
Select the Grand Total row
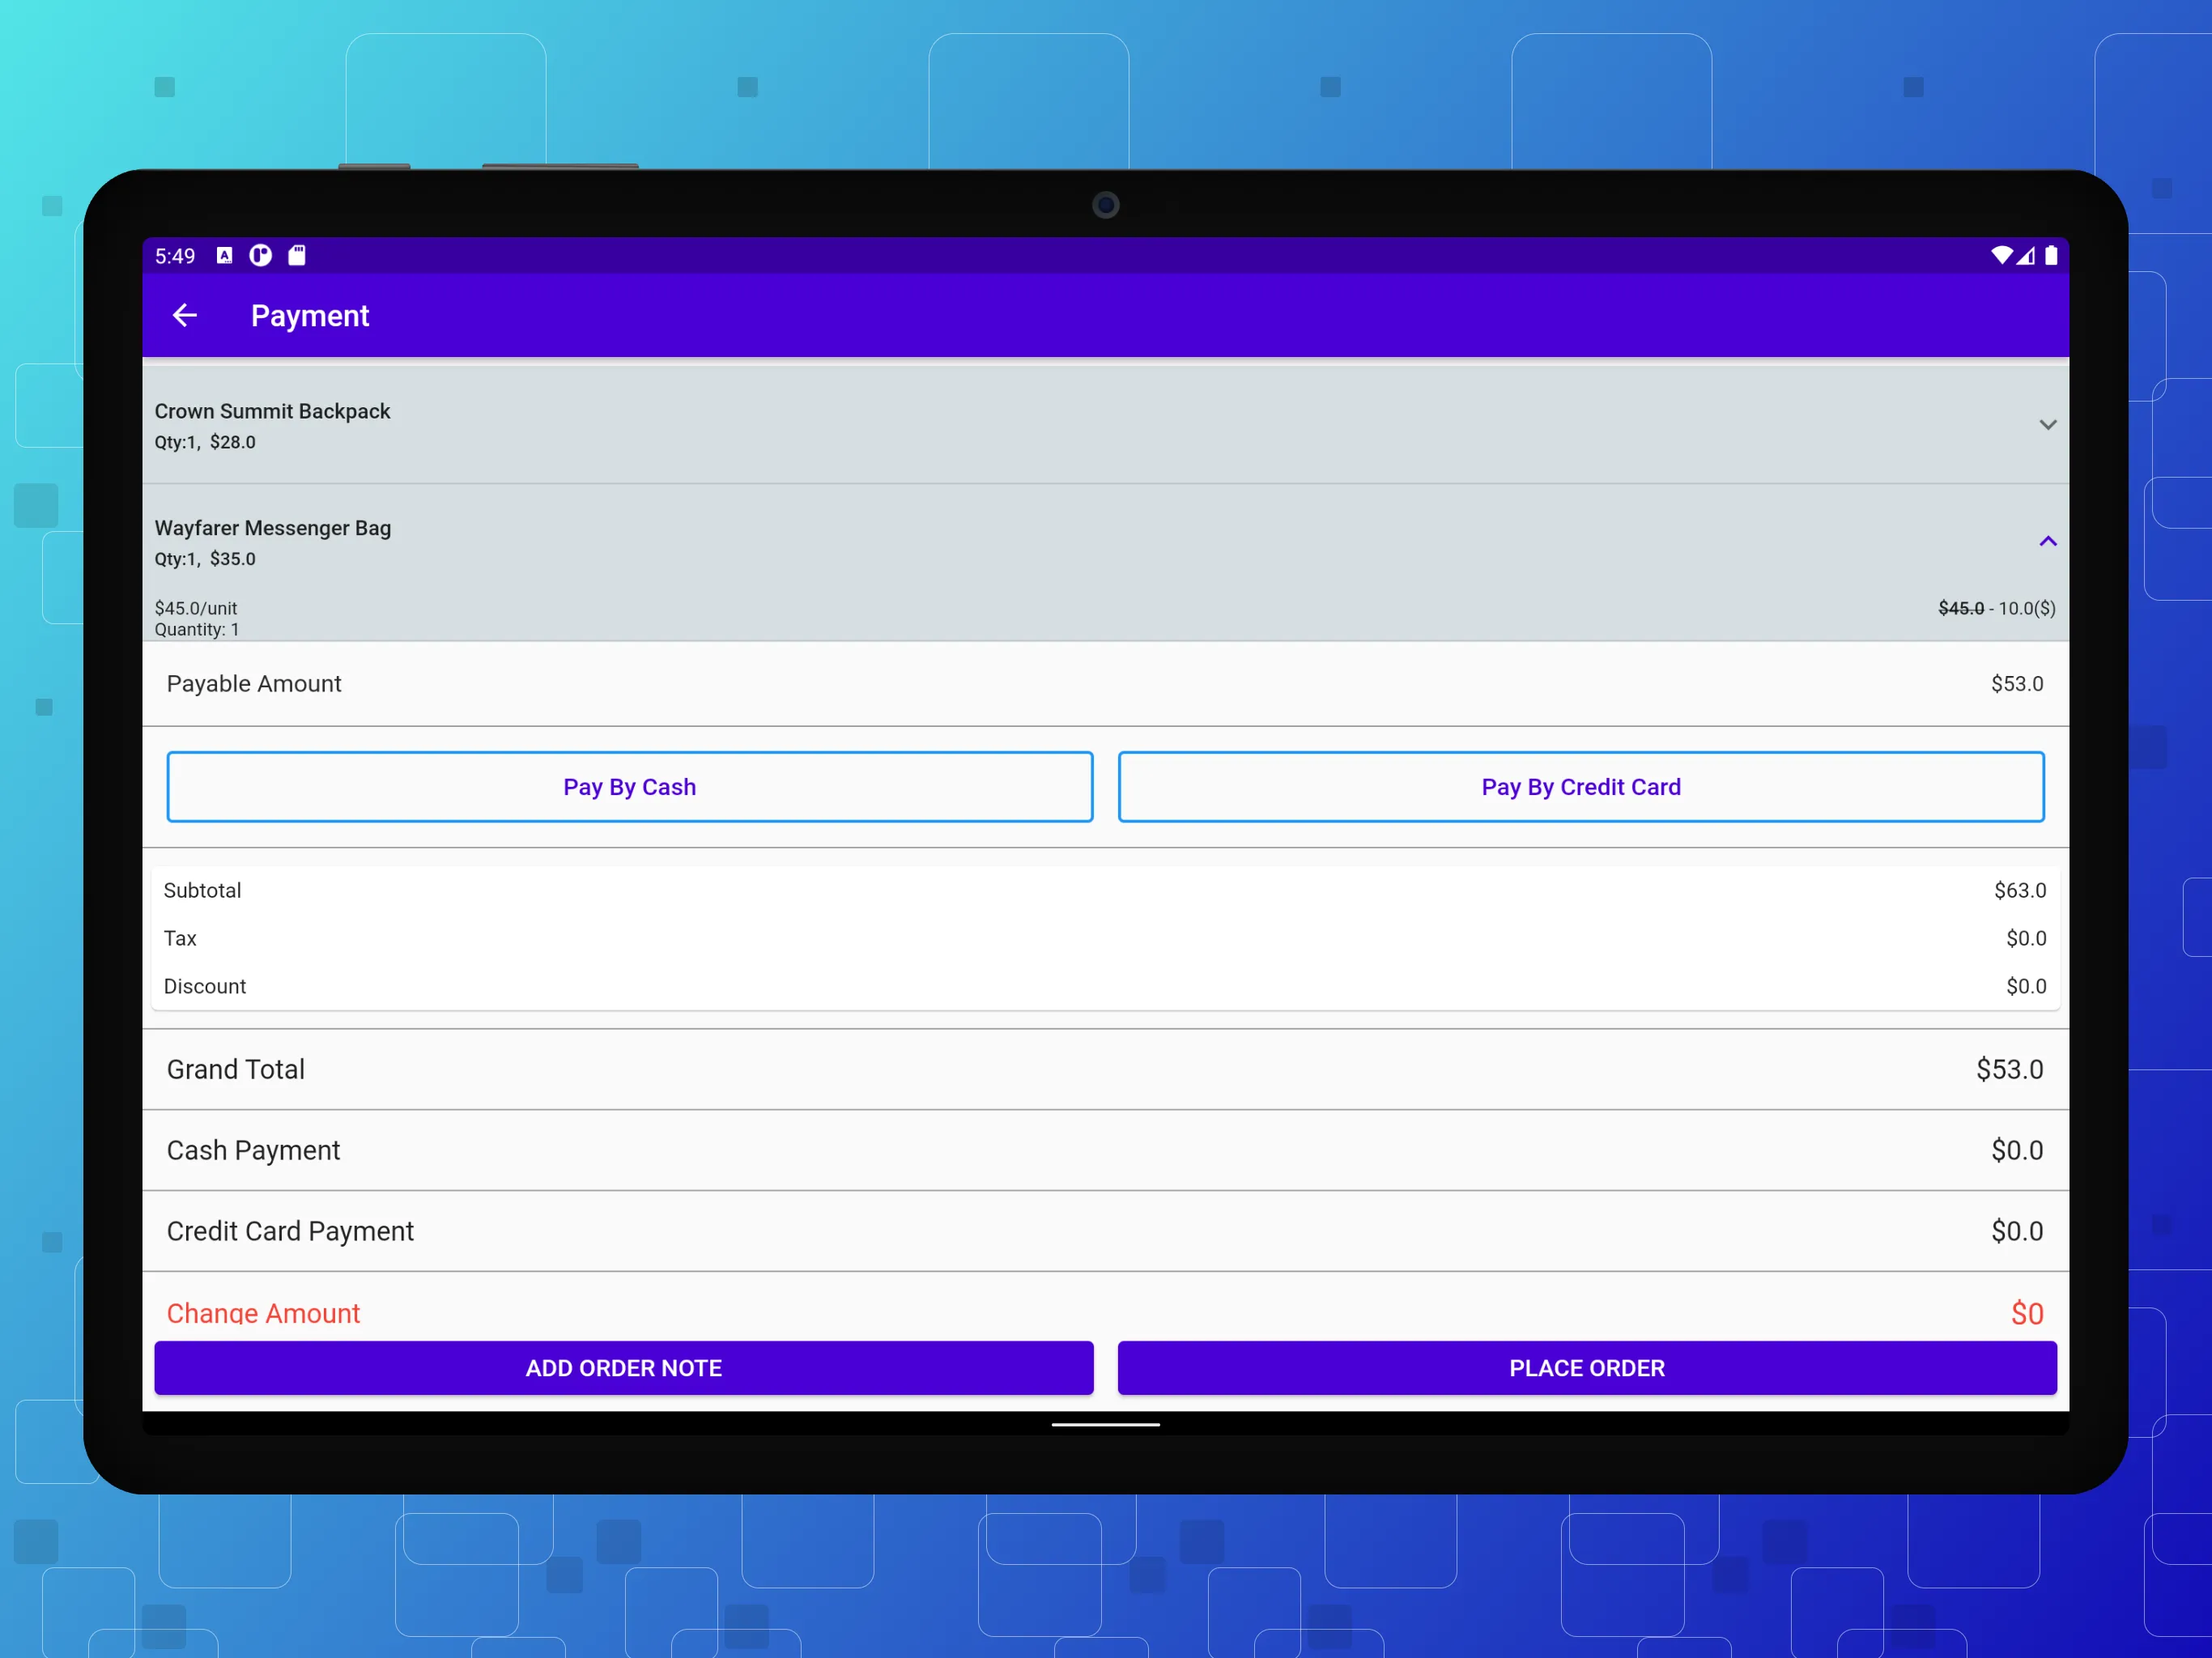(x=1104, y=1068)
